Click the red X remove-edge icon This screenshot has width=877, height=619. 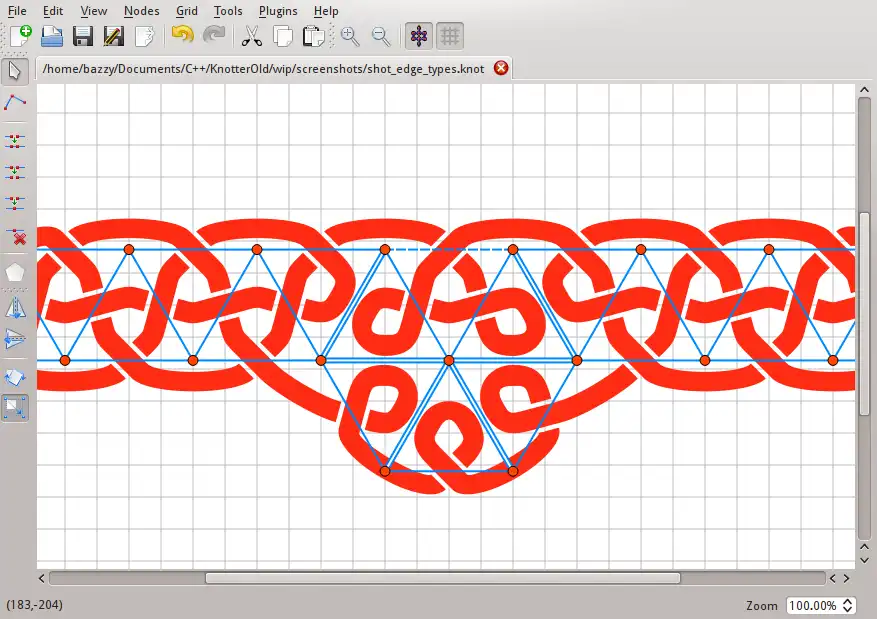[15, 237]
